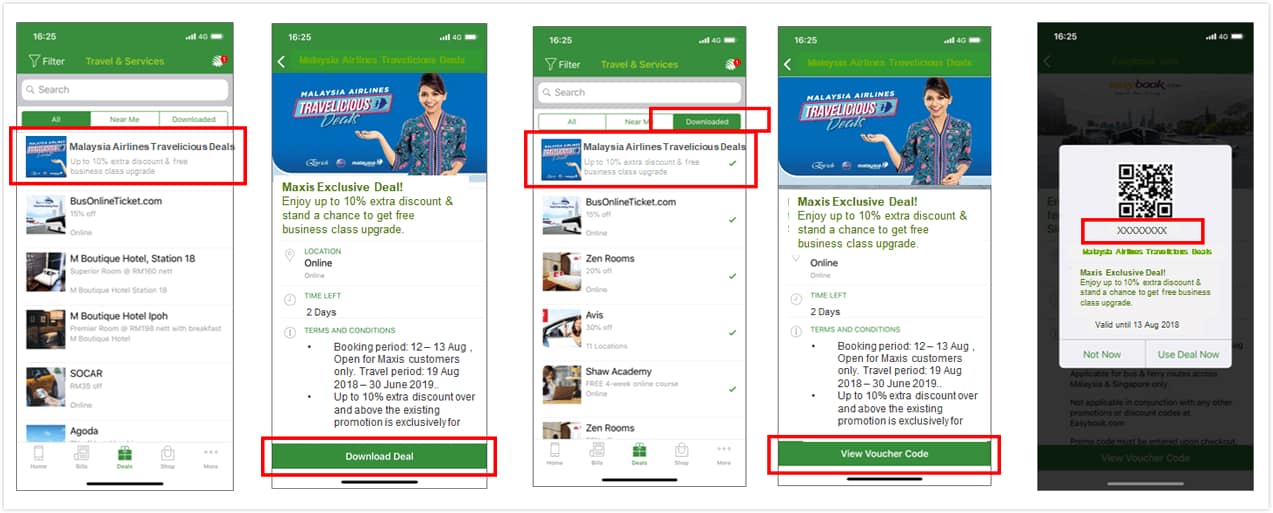Tap Shaw Academy downloaded checkmark
This screenshot has width=1273, height=513.
click(x=733, y=389)
